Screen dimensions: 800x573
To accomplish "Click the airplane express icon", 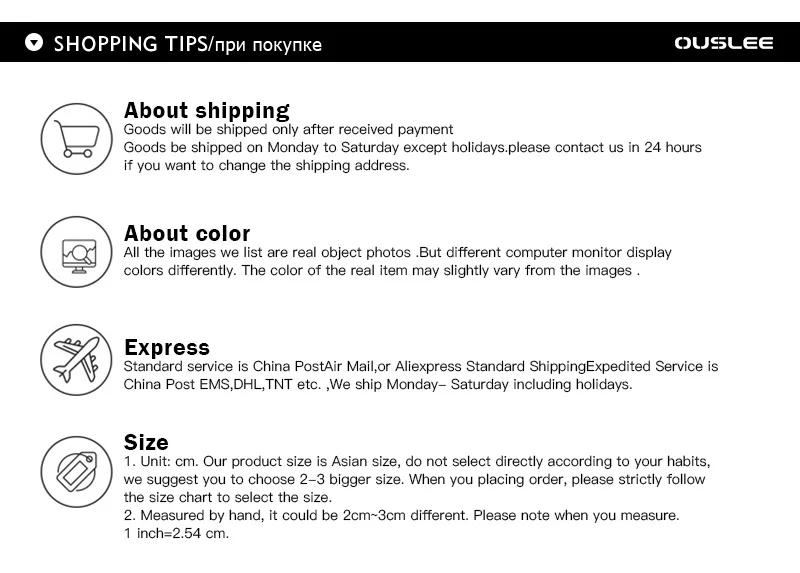I will (x=77, y=360).
